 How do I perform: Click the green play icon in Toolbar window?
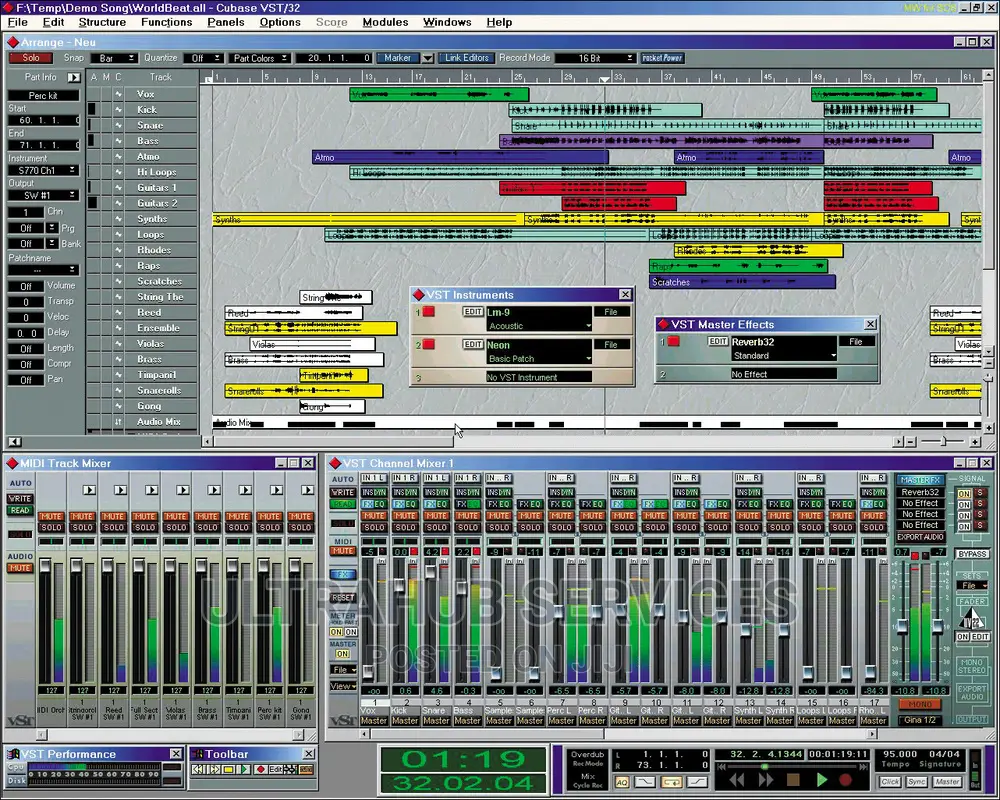244,770
